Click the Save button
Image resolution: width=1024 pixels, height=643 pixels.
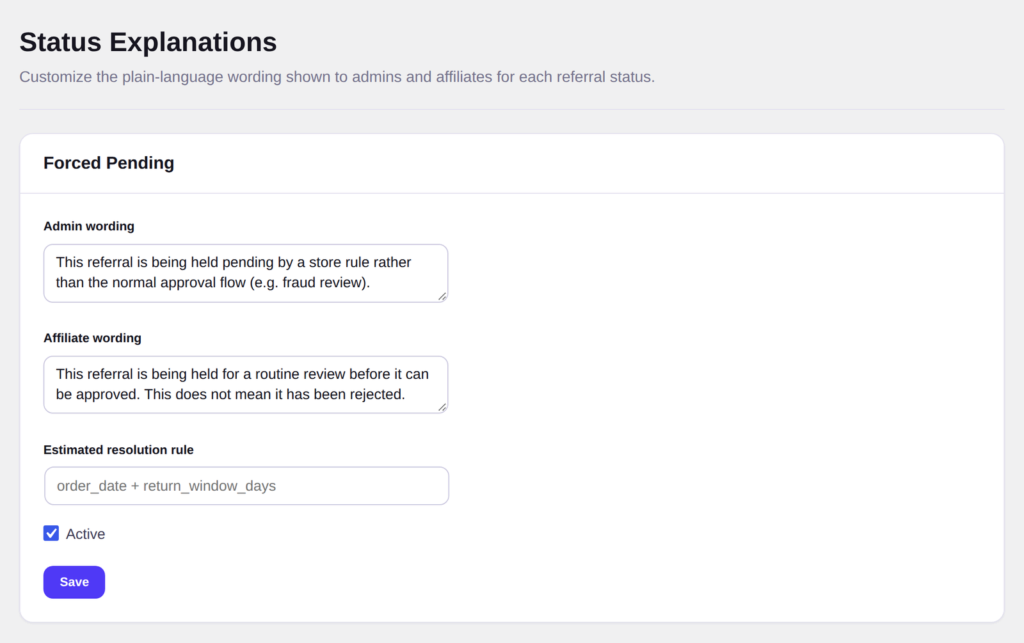pyautogui.click(x=74, y=582)
